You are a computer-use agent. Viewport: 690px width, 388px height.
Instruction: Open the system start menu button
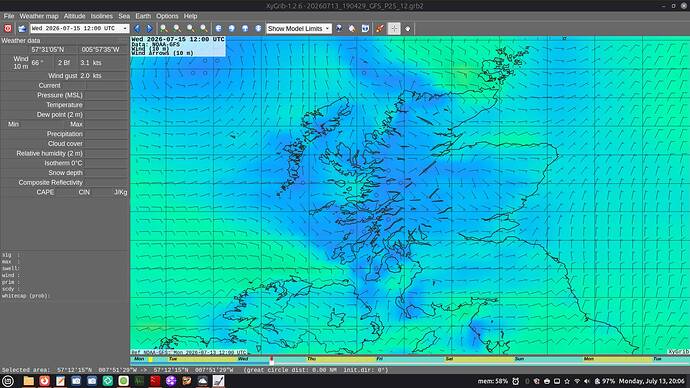coord(8,381)
